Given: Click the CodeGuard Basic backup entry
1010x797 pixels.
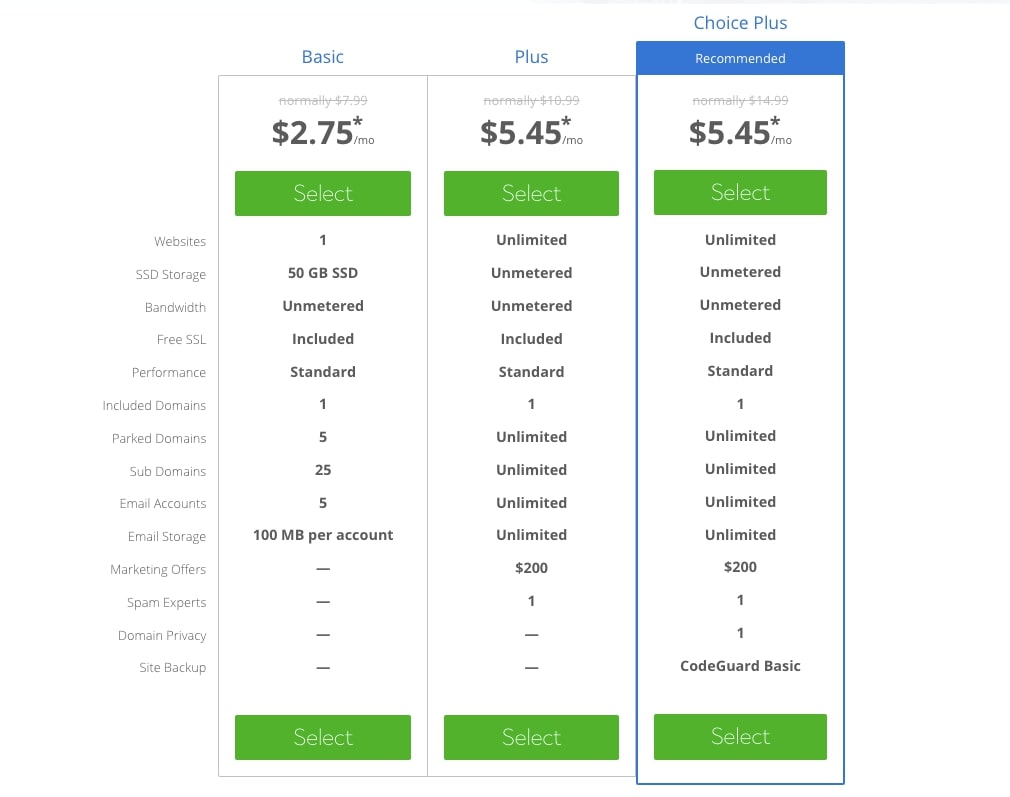Looking at the screenshot, I should [740, 666].
